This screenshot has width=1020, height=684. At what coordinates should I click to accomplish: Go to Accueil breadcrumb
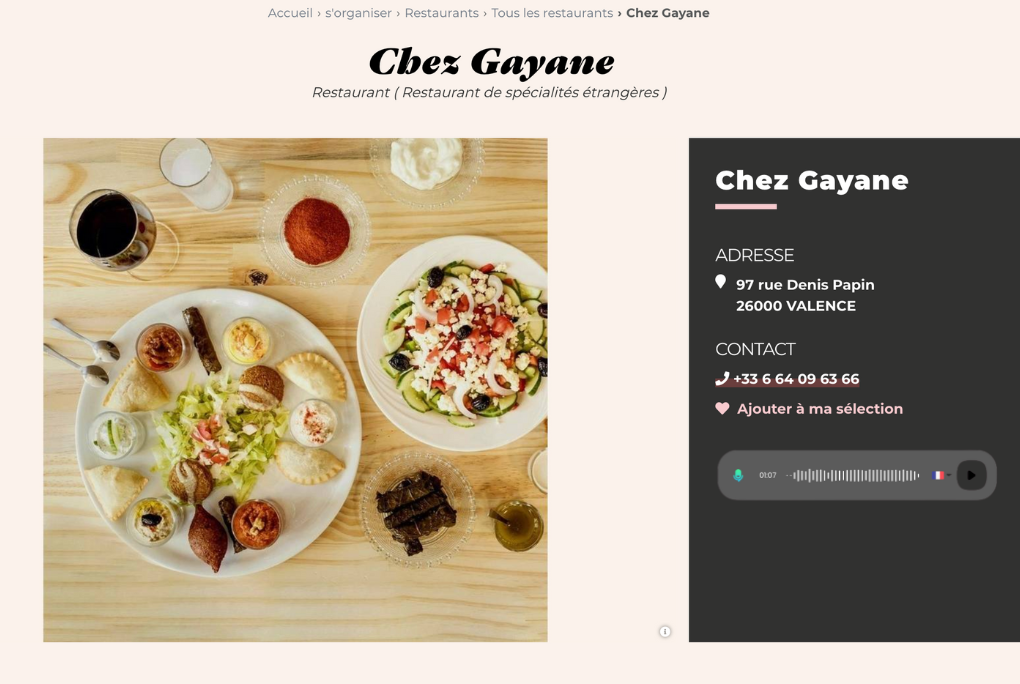pyautogui.click(x=290, y=13)
